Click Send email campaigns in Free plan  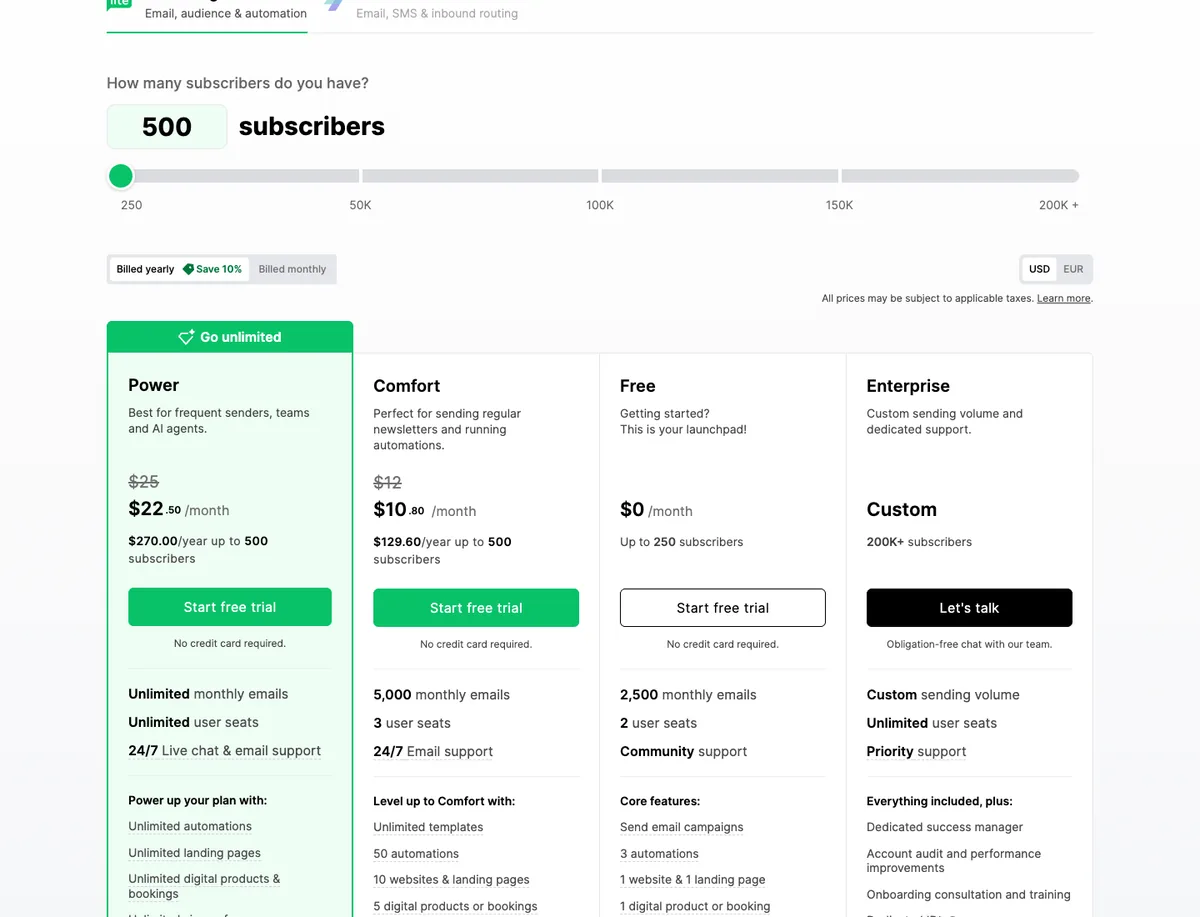[682, 828]
